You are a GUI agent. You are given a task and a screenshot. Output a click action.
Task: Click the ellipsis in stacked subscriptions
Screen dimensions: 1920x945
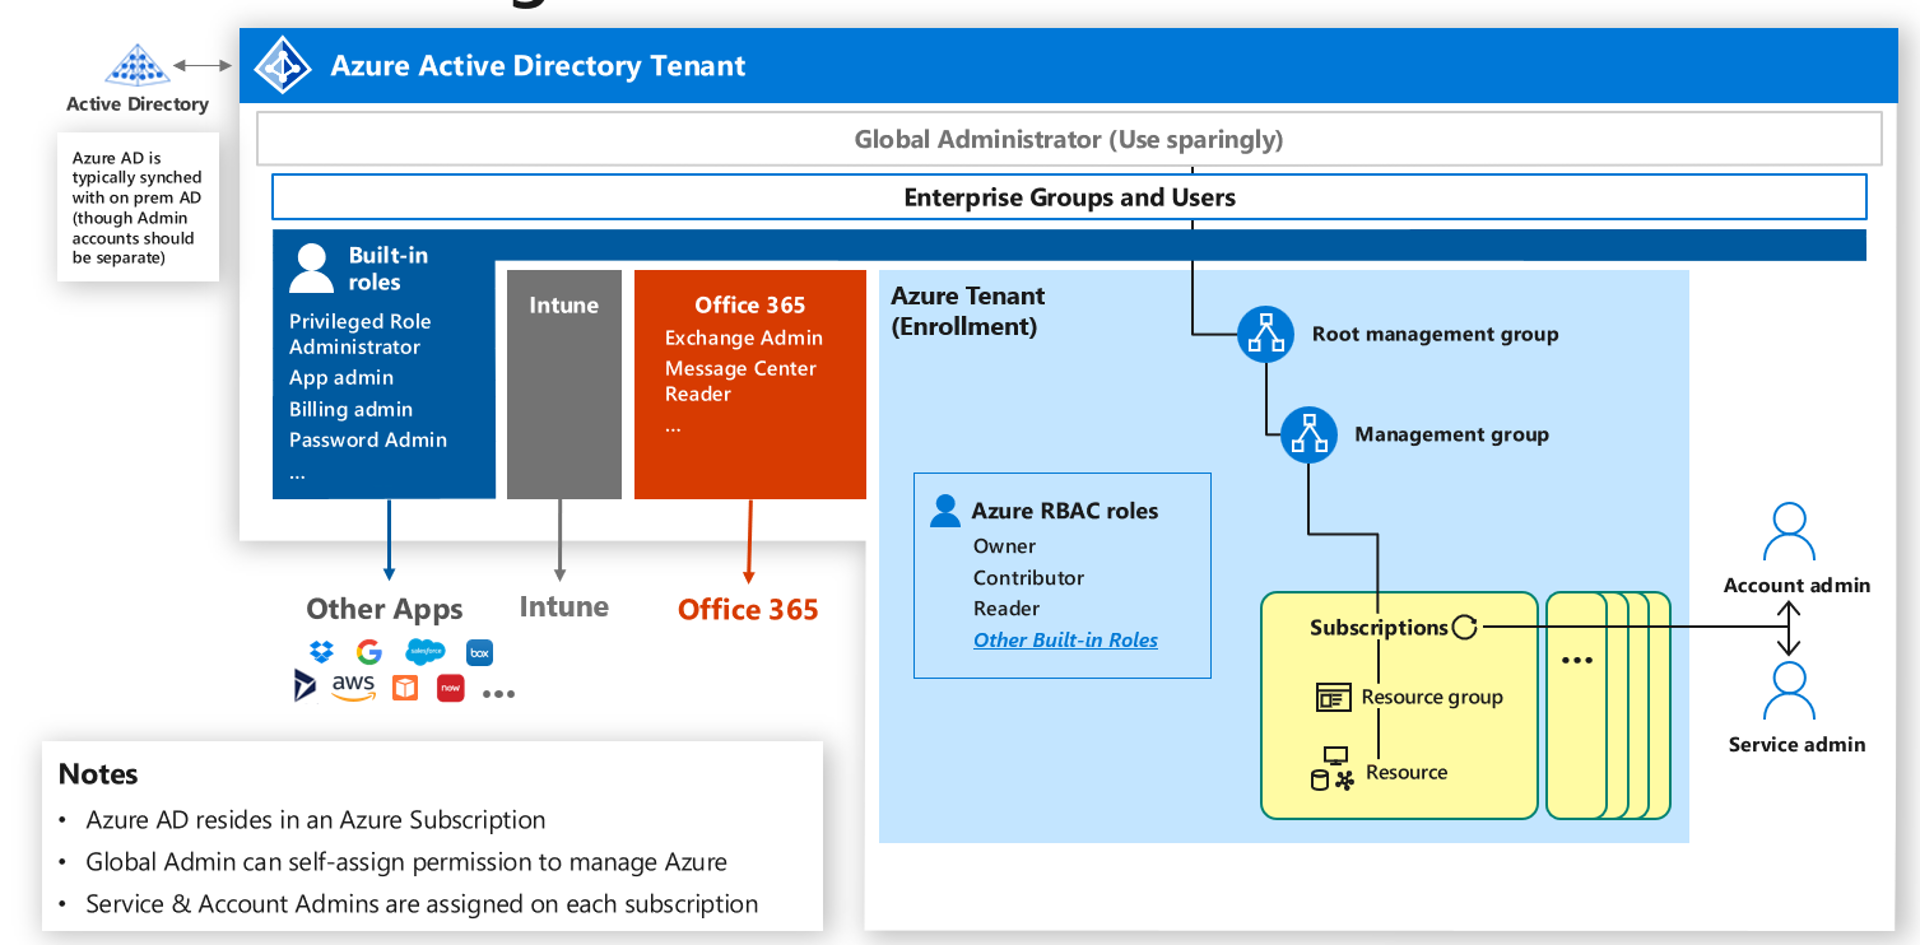point(1577,660)
